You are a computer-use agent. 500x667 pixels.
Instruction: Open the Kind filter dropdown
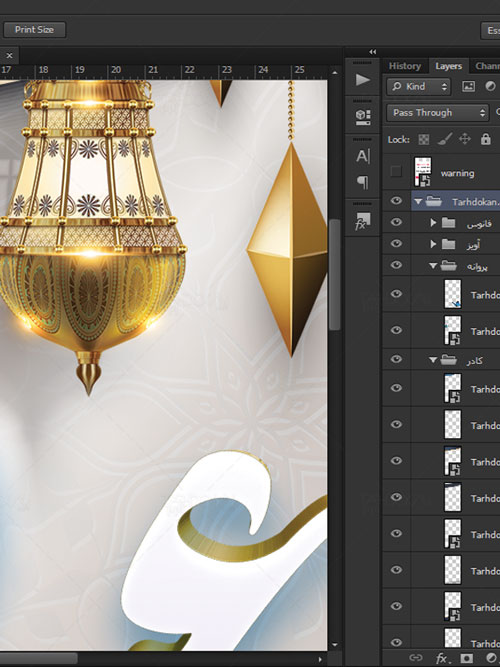(418, 86)
